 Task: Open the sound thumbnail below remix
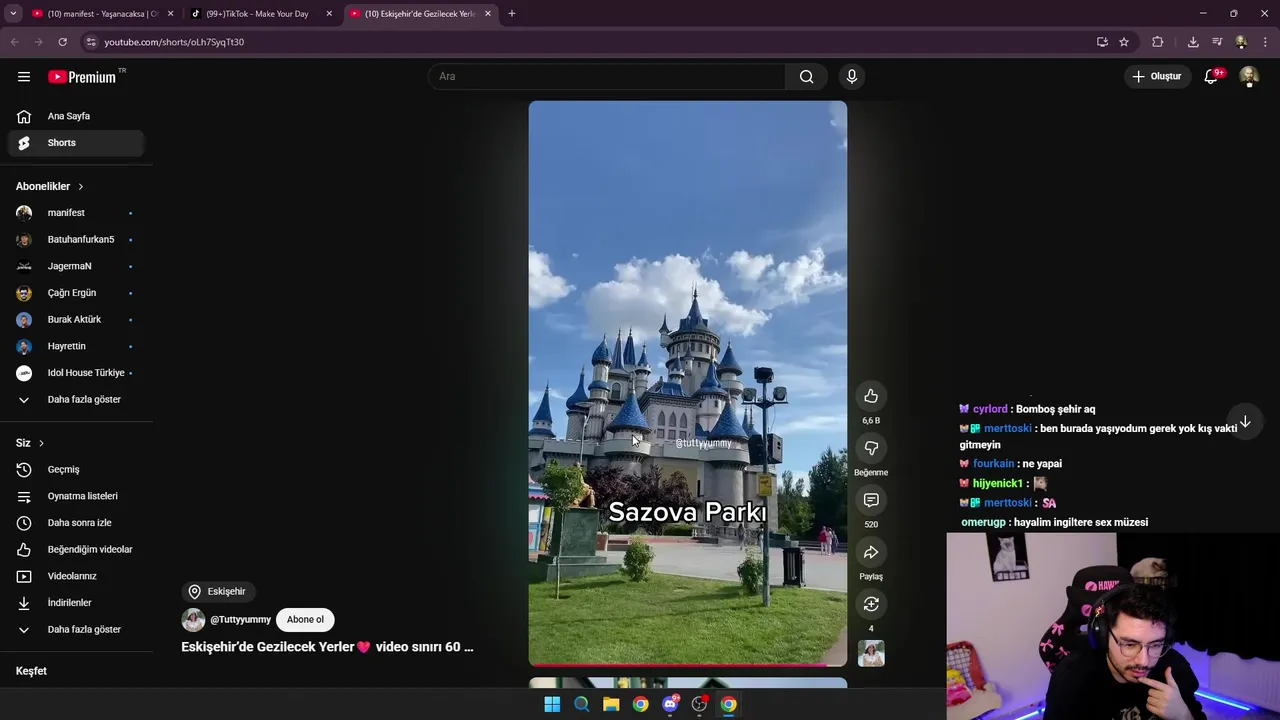pos(871,653)
